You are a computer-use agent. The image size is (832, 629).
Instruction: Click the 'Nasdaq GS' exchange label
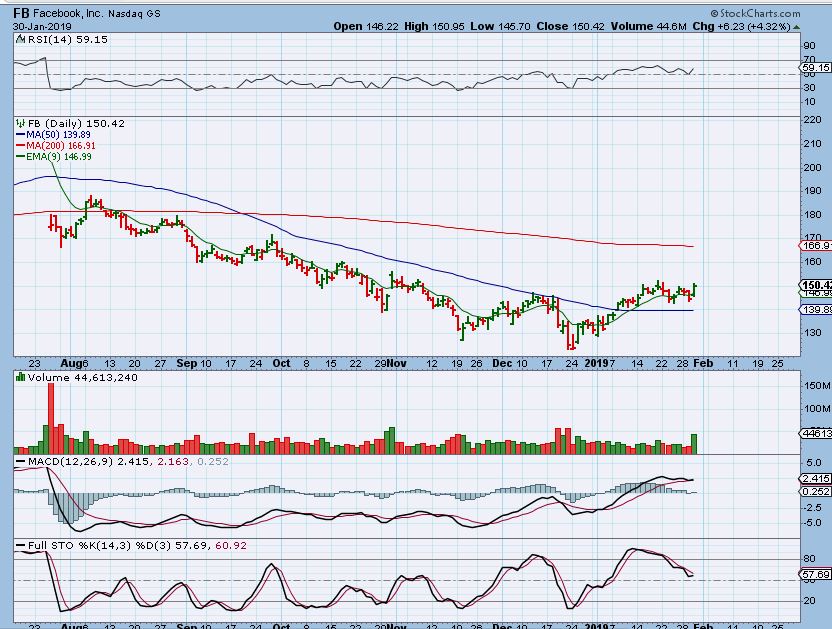[134, 14]
